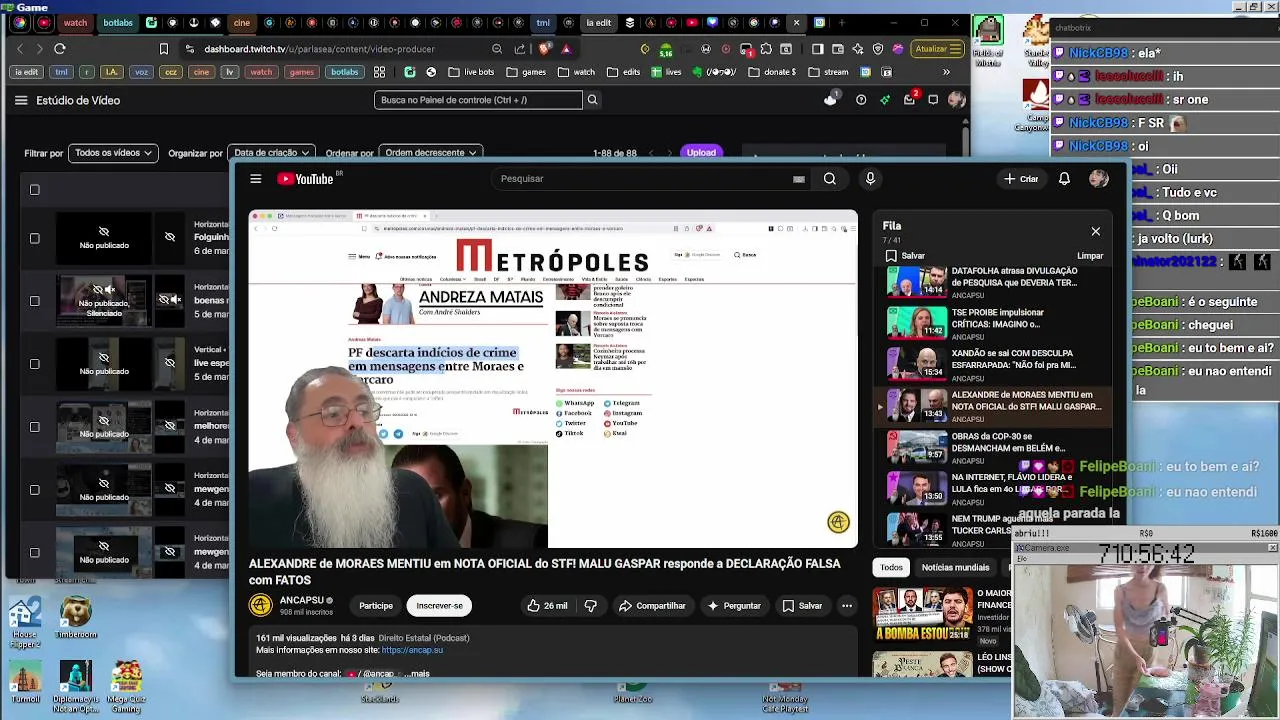Click the share icon in address bar

click(520, 48)
